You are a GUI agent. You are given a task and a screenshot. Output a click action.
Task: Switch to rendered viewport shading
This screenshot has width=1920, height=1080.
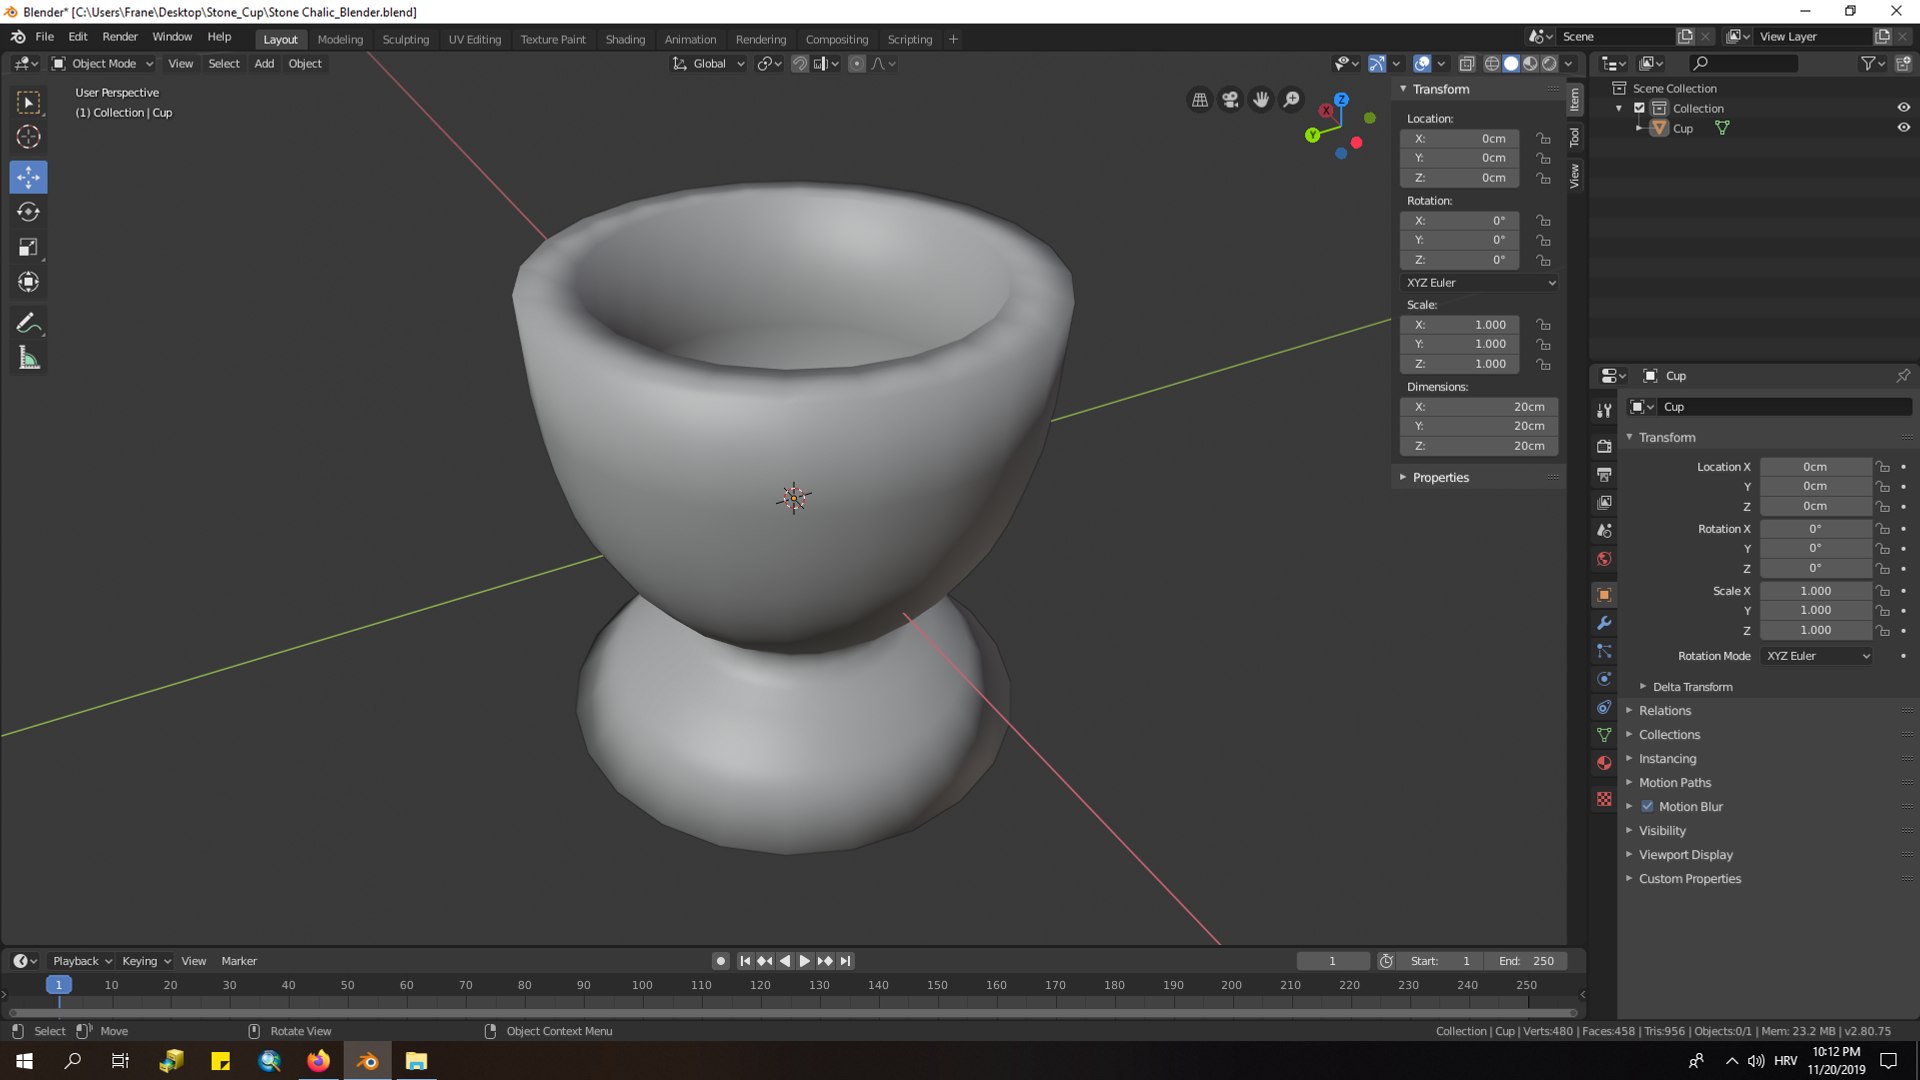click(x=1549, y=63)
